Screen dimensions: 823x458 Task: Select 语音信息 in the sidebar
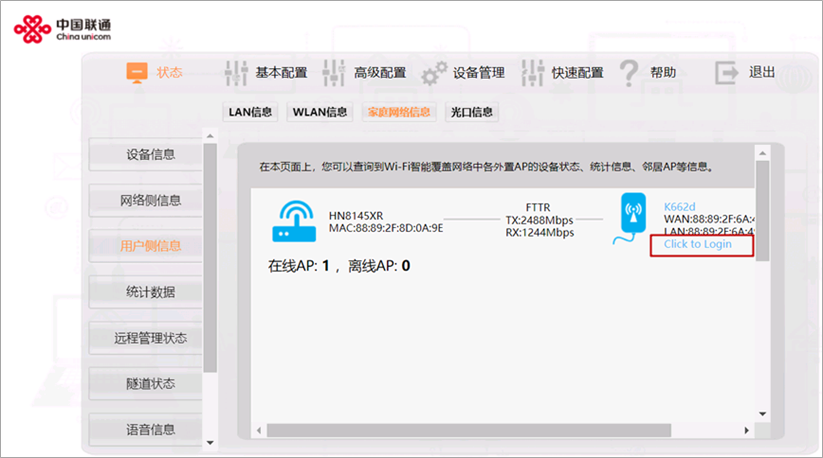(x=145, y=429)
